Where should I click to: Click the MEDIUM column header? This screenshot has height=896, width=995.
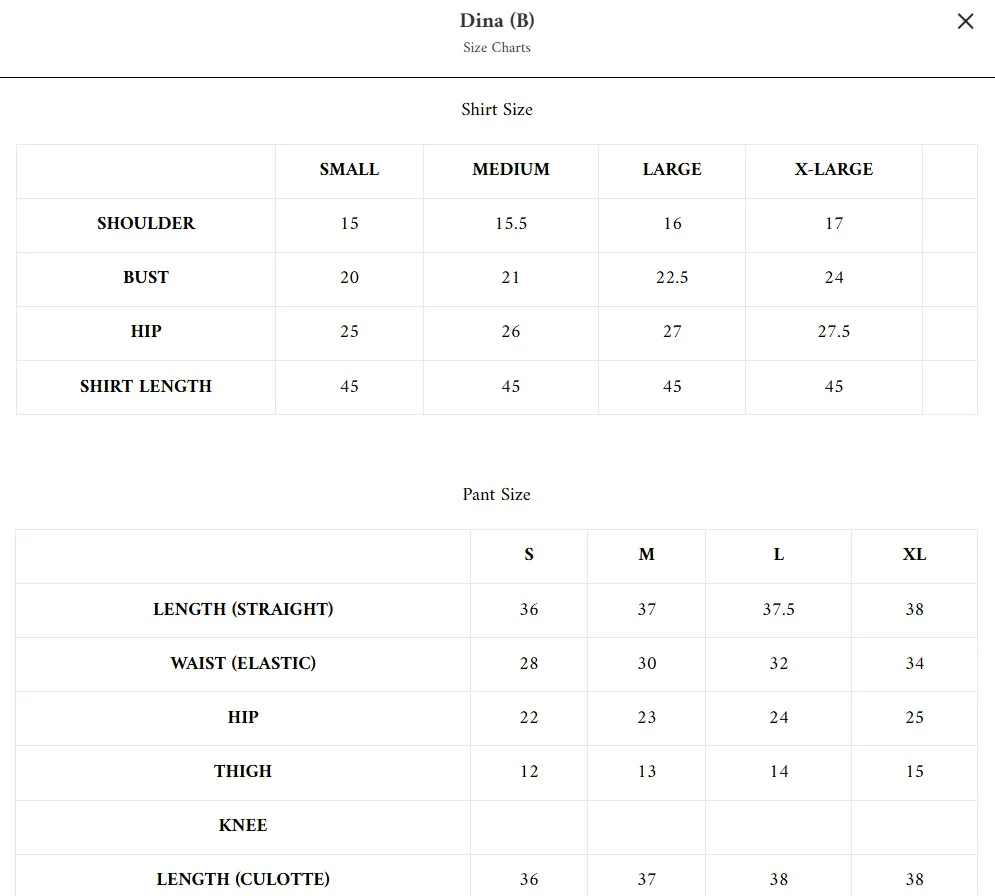tap(511, 169)
